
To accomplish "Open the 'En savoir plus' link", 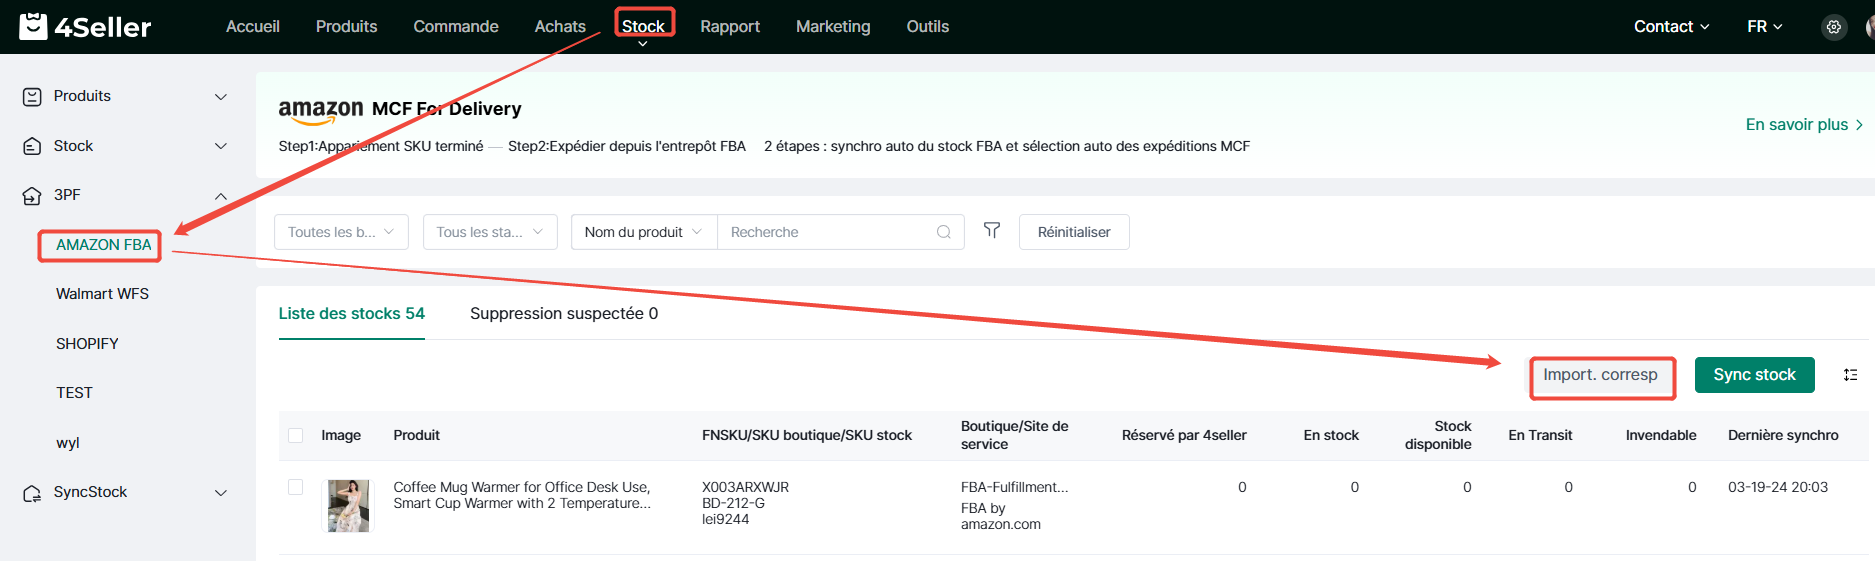I will (1802, 125).
